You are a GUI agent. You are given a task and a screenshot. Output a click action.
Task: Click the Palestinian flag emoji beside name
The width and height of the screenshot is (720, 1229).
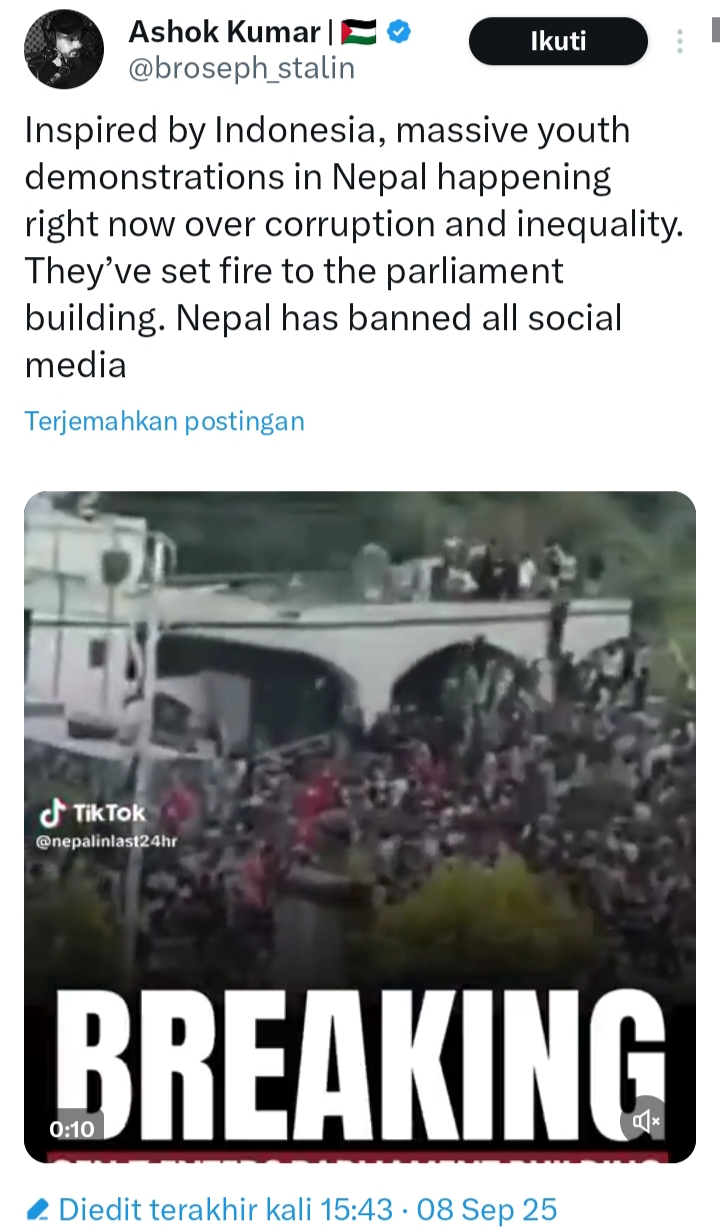[x=360, y=33]
